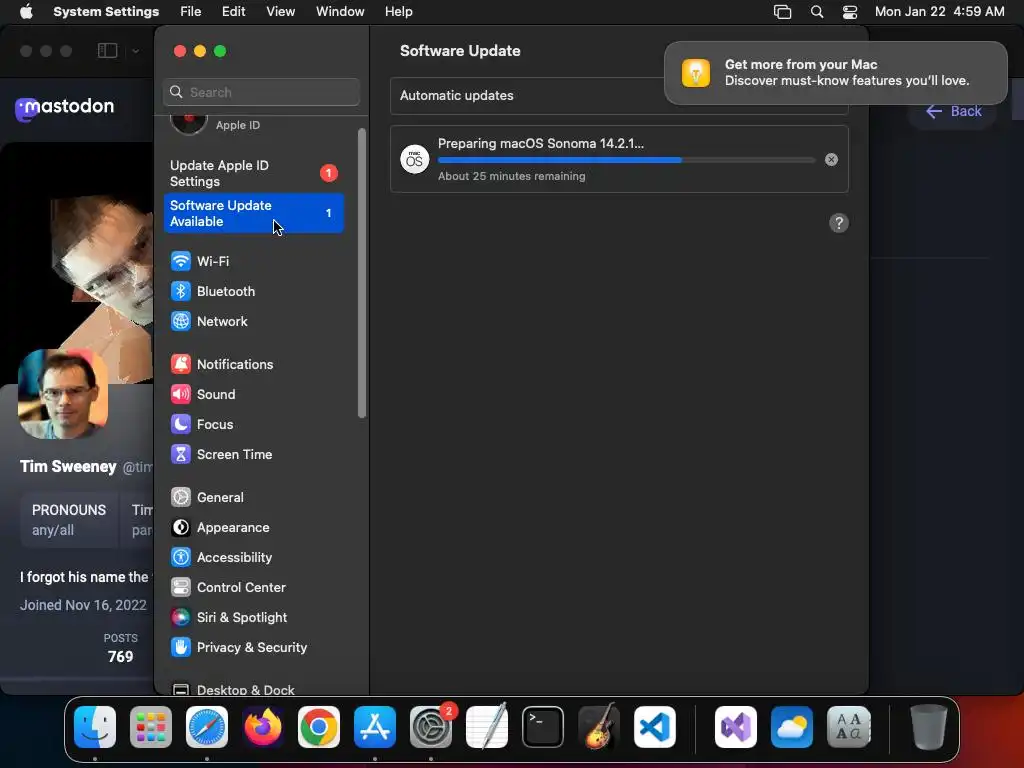Click the Tips lightbulb notification icon

696,72
